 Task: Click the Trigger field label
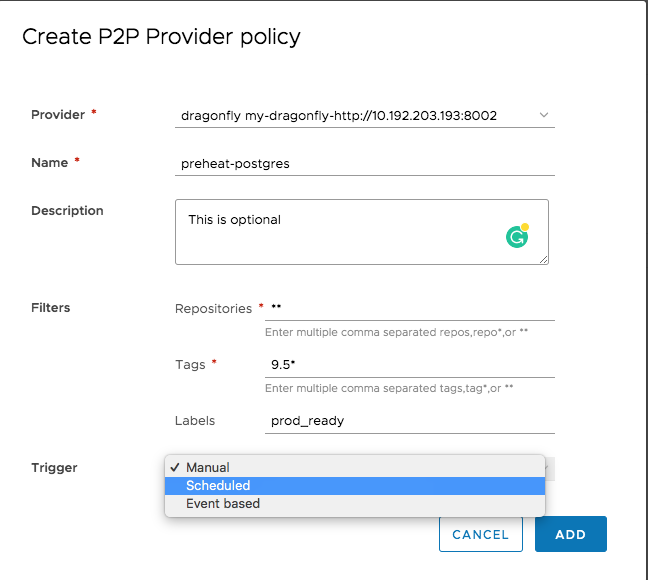point(54,468)
